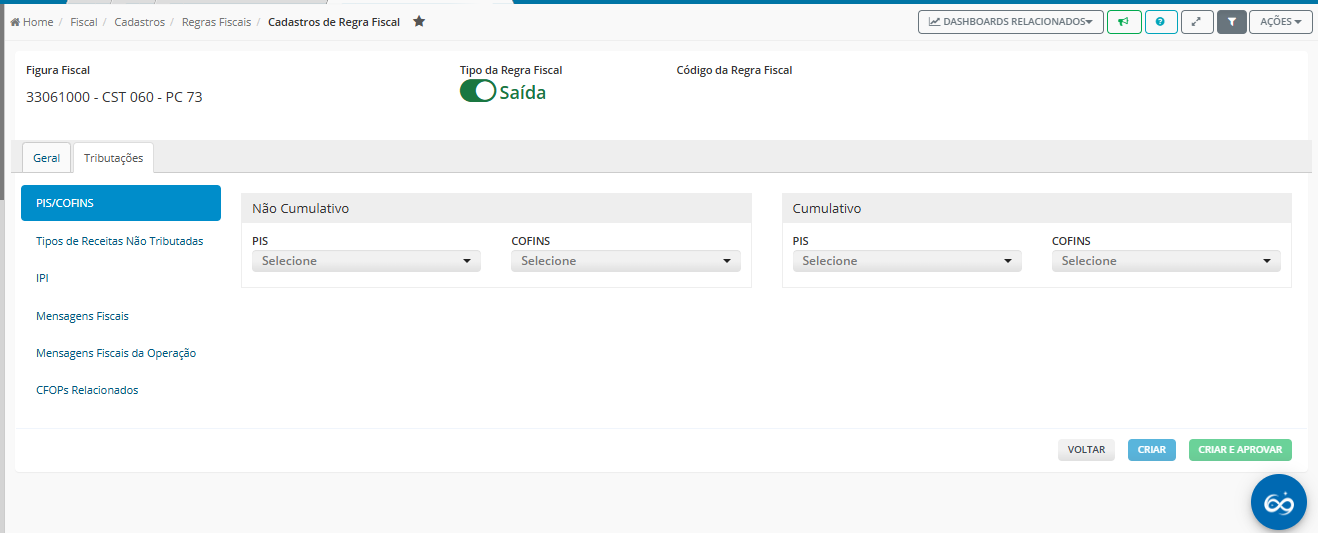
Task: Select IPI in the side menu
Action: click(42, 278)
